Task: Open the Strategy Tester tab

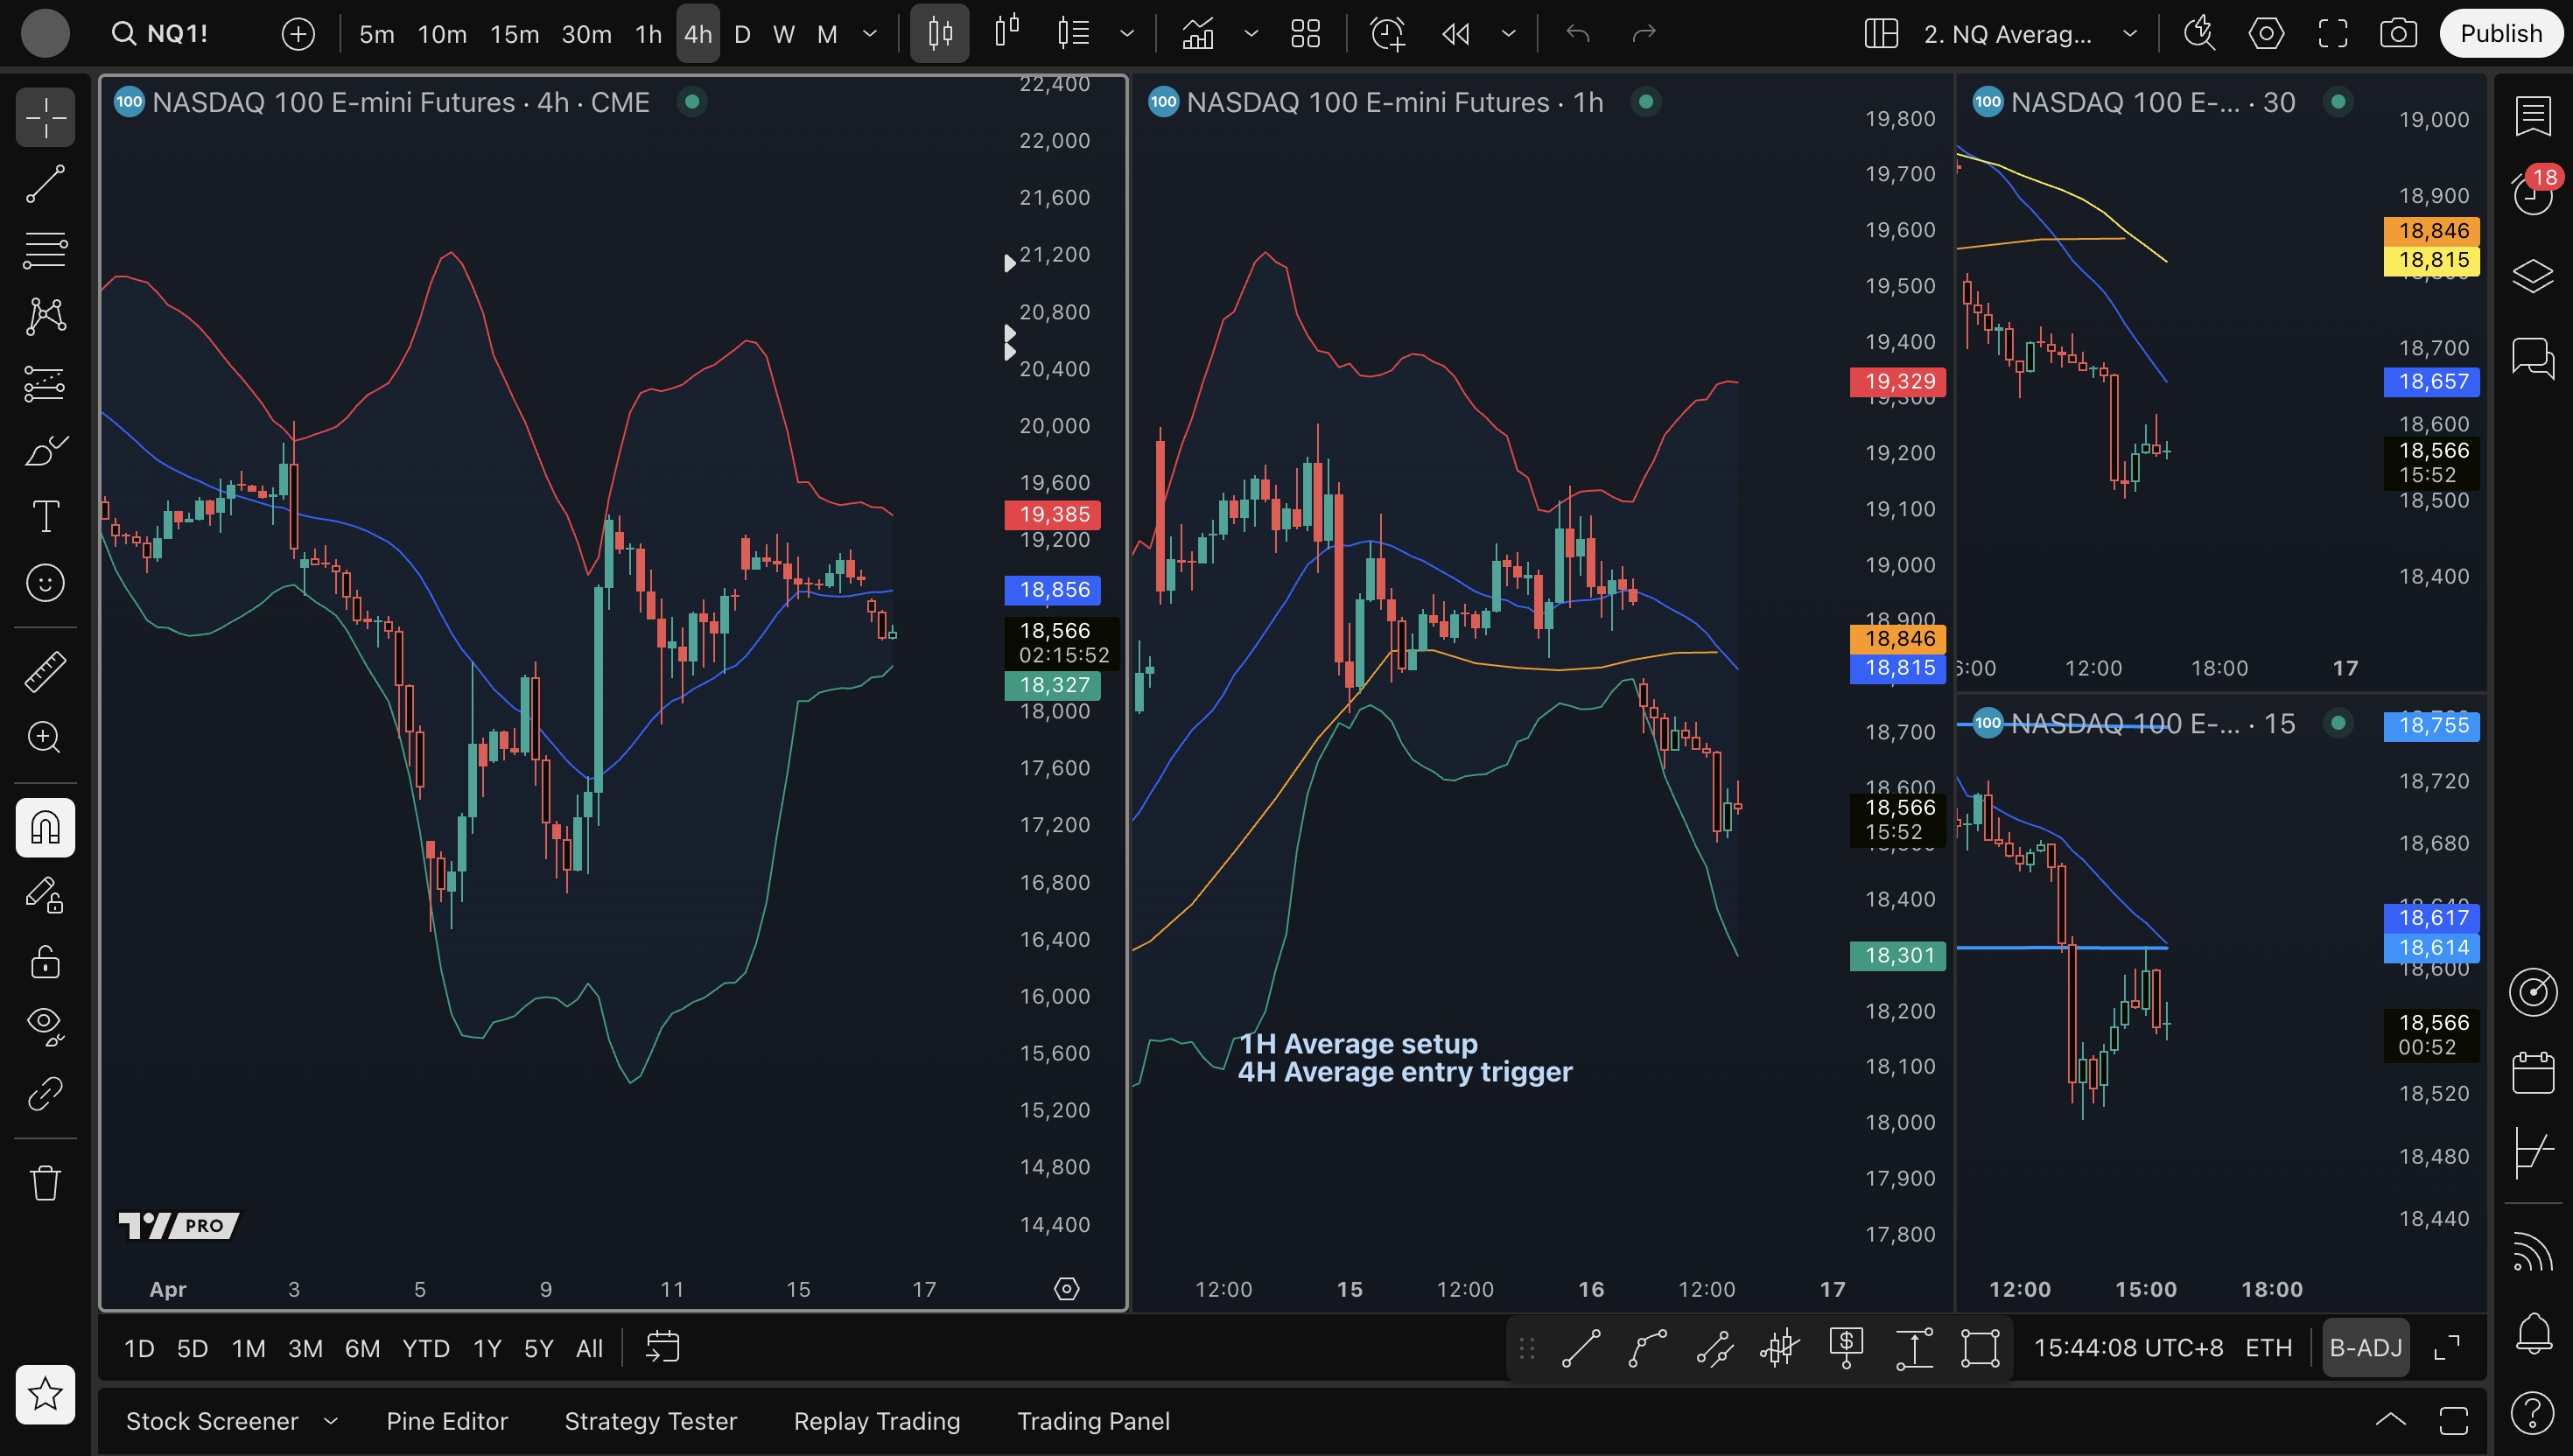Action: coord(650,1421)
